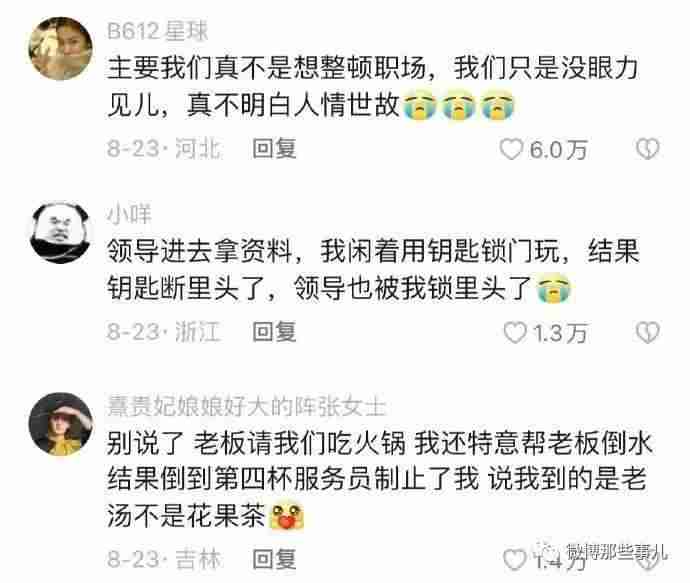
Task: Like the 小咩 comment showing 1.3万
Action: tap(515, 333)
